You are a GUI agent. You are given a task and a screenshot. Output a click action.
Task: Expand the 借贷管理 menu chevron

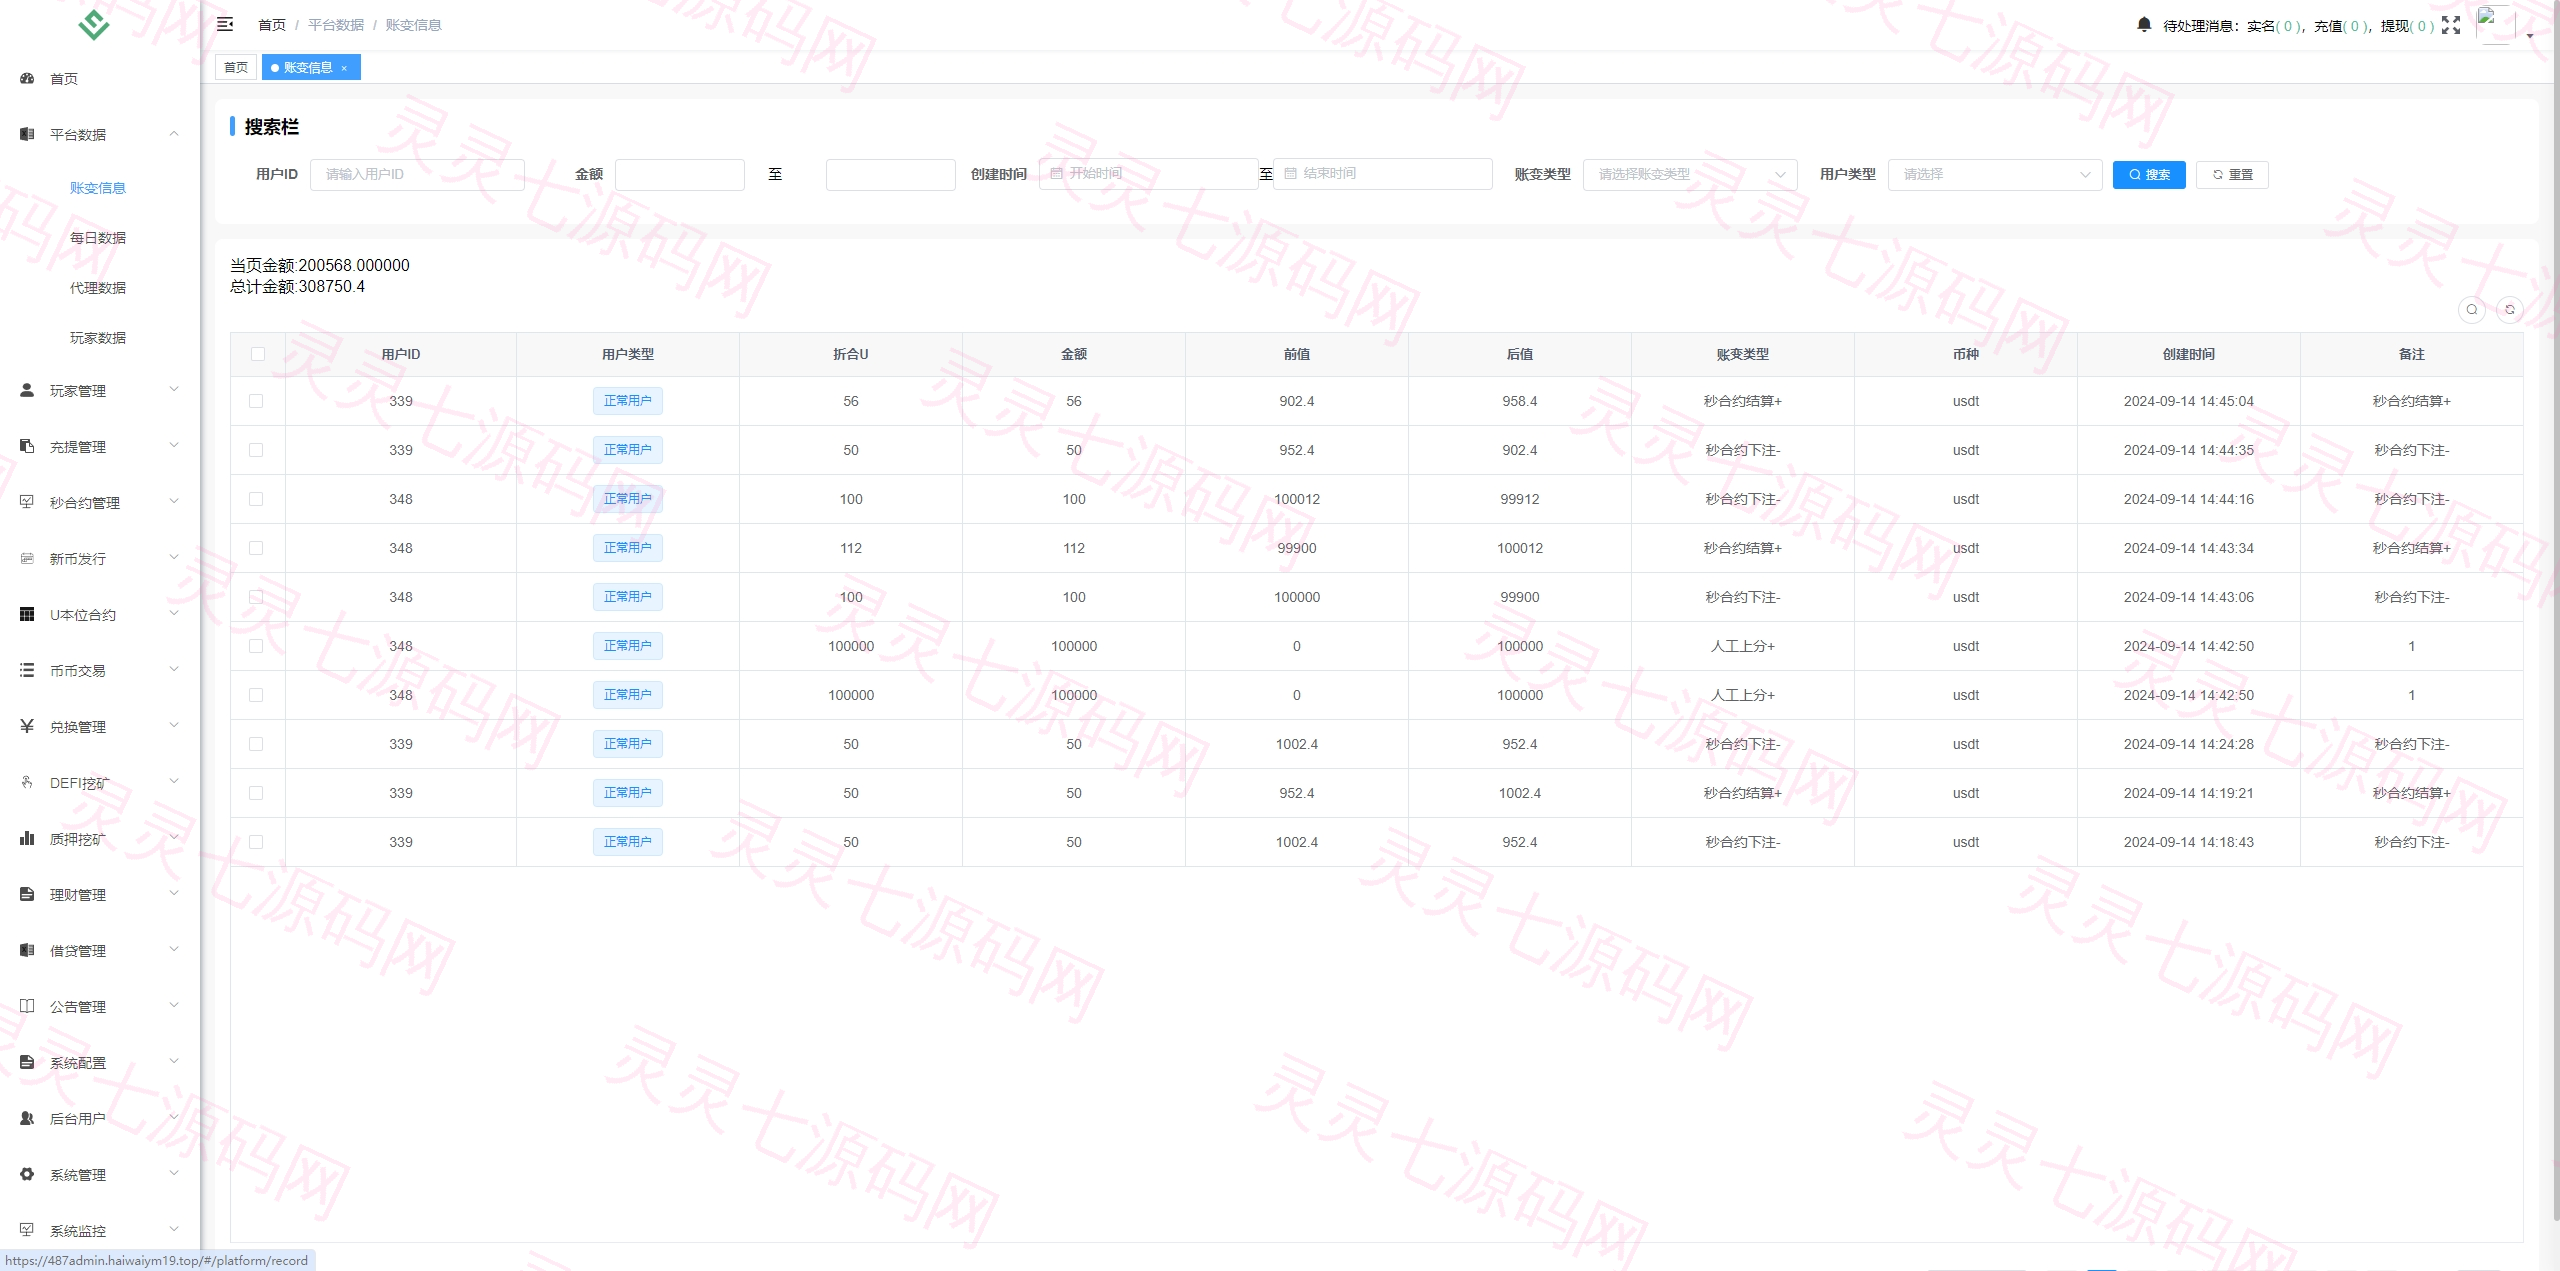[174, 950]
